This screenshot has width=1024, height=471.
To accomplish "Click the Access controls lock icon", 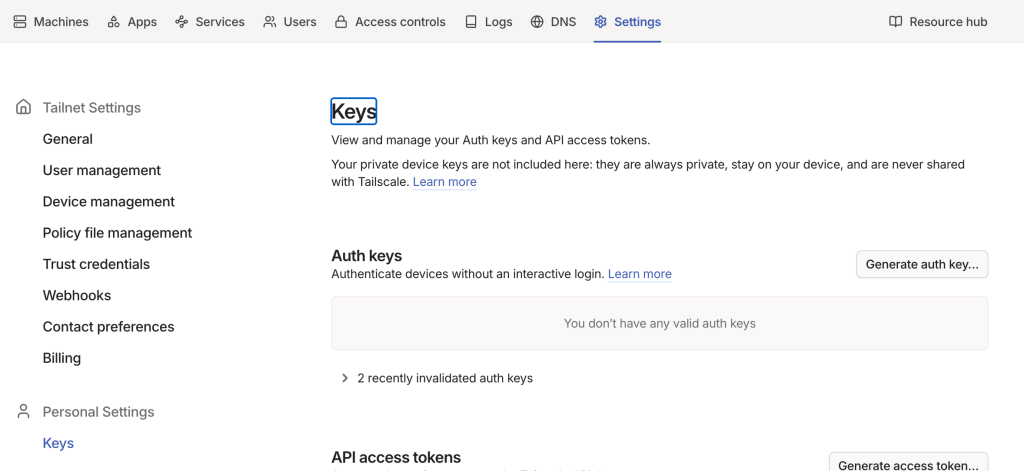I will (x=341, y=21).
